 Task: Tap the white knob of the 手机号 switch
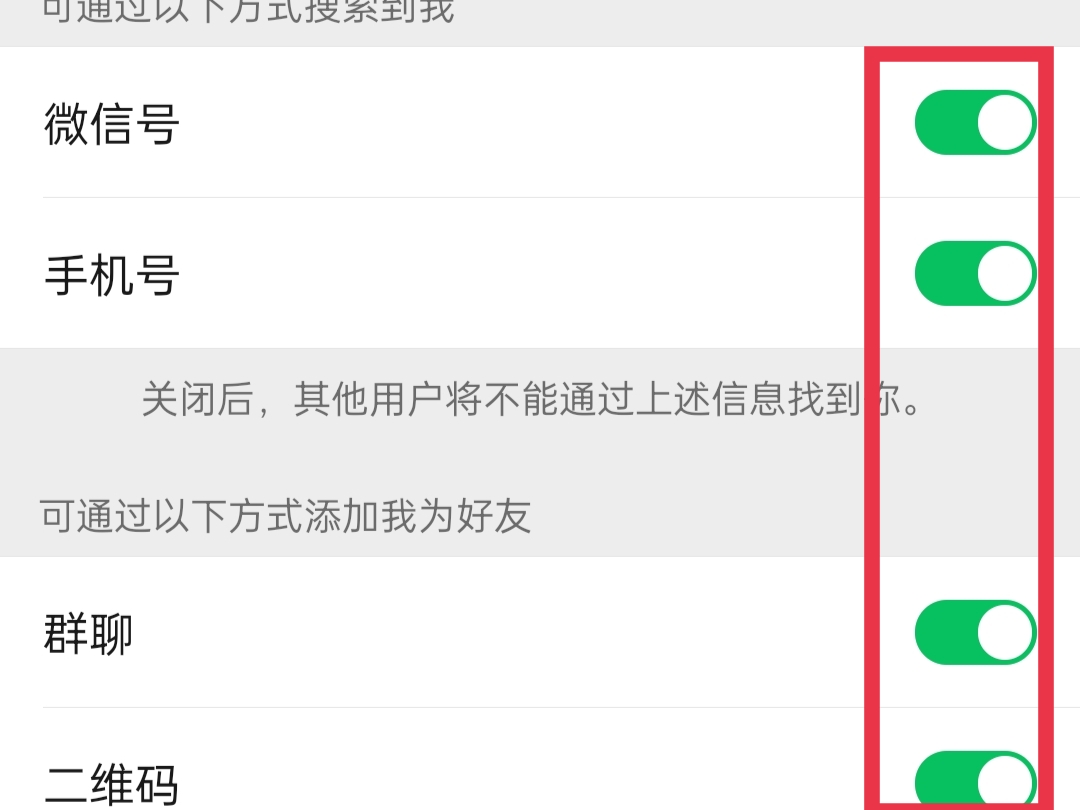(x=1005, y=273)
